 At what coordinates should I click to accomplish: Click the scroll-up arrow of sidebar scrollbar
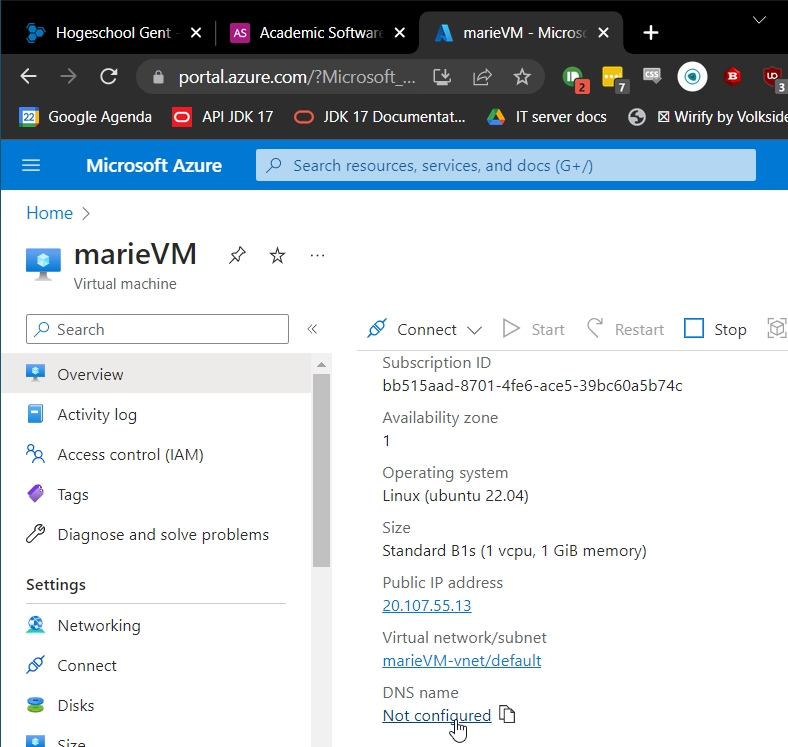(x=322, y=364)
